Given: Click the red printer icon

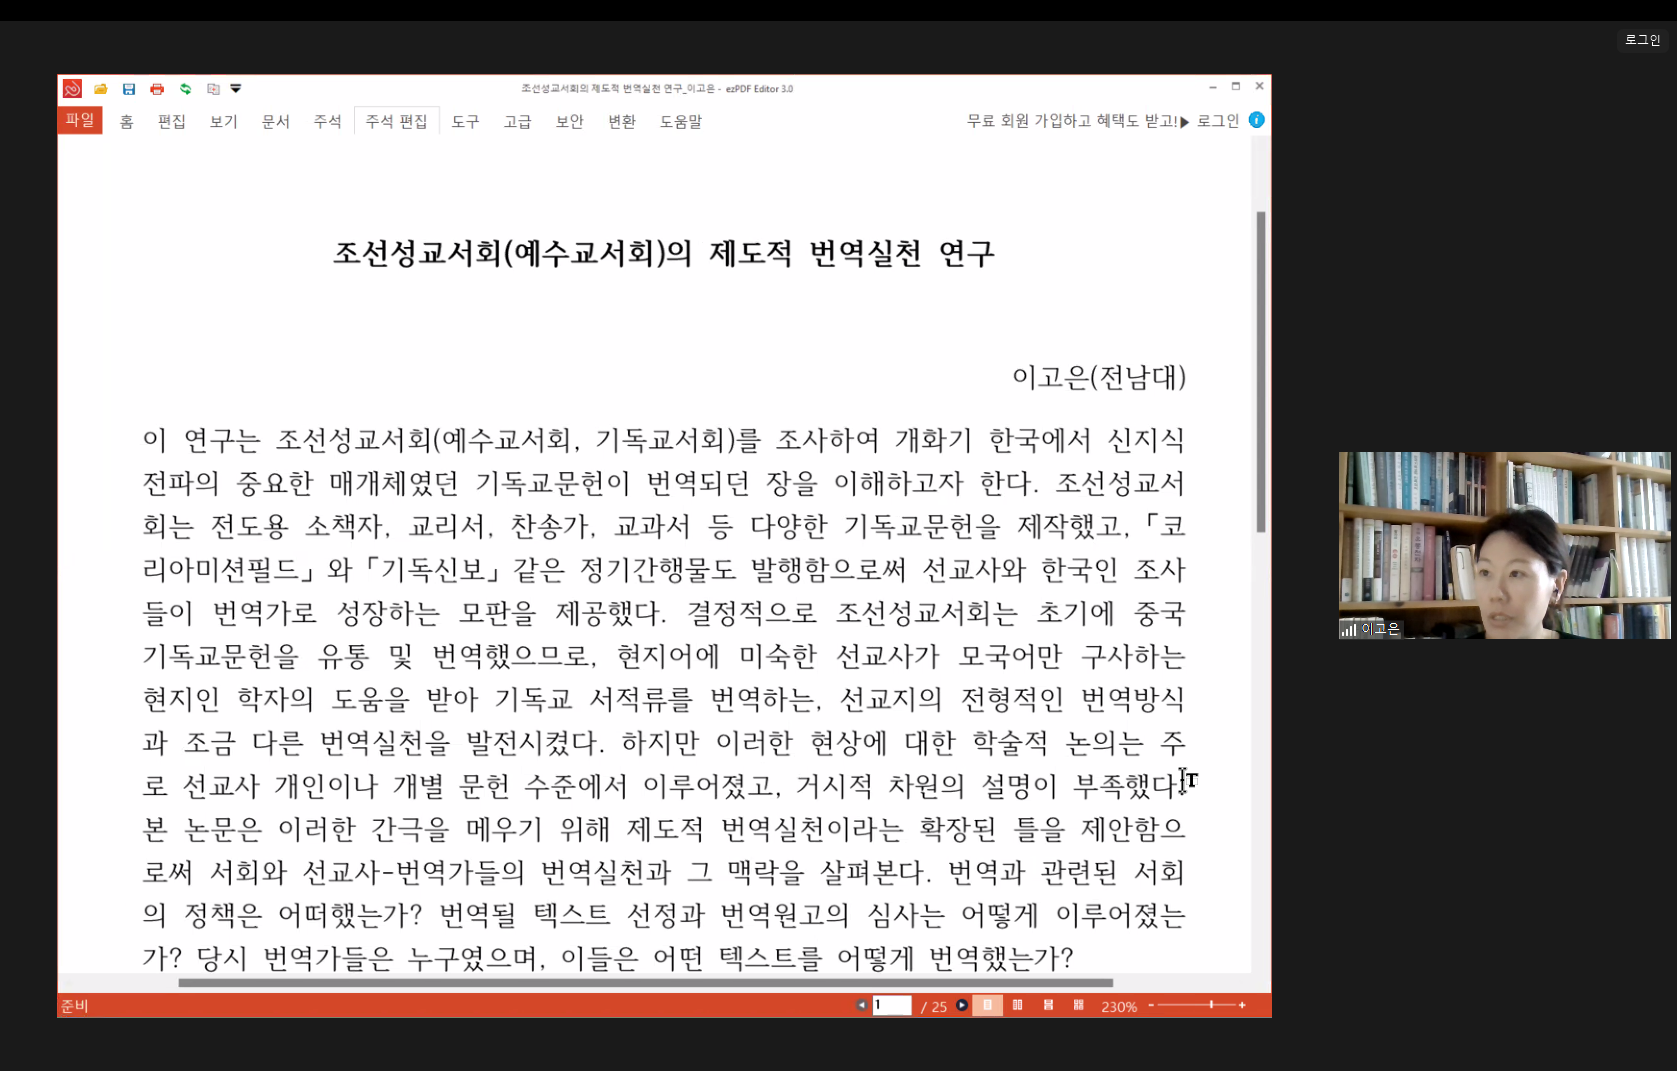Looking at the screenshot, I should (157, 89).
